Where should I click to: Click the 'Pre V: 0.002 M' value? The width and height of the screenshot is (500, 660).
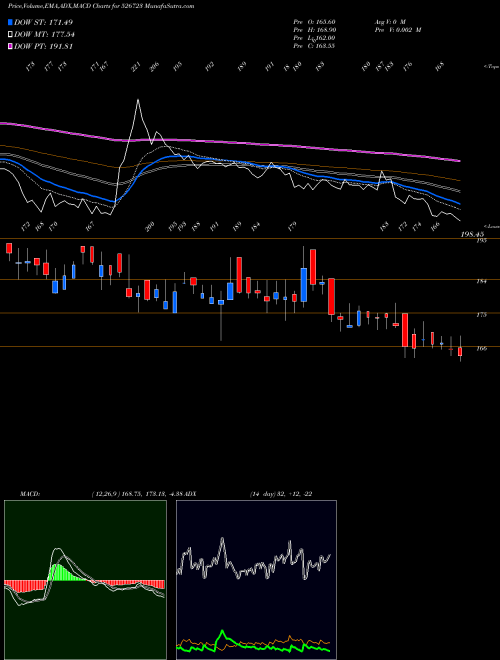pyautogui.click(x=397, y=30)
